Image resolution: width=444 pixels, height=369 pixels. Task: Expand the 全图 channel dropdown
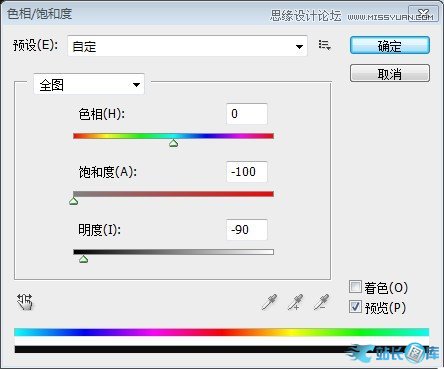[89, 85]
